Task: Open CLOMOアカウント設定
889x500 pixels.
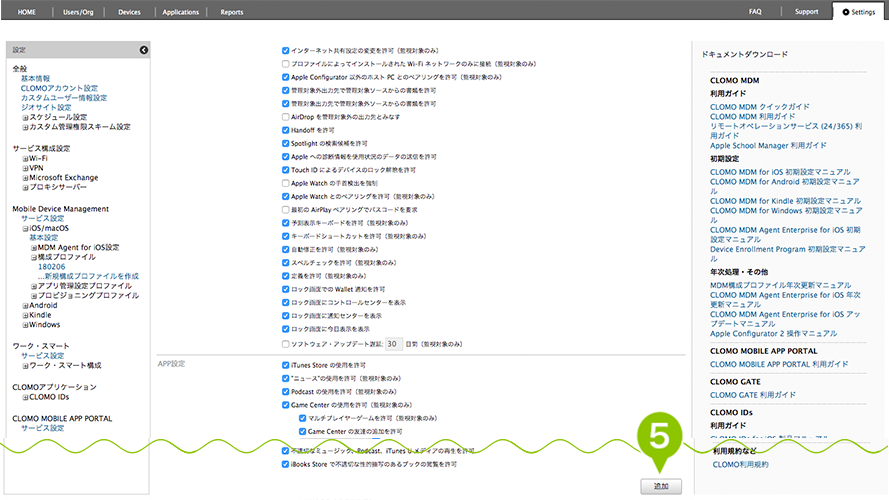Action: coord(59,88)
